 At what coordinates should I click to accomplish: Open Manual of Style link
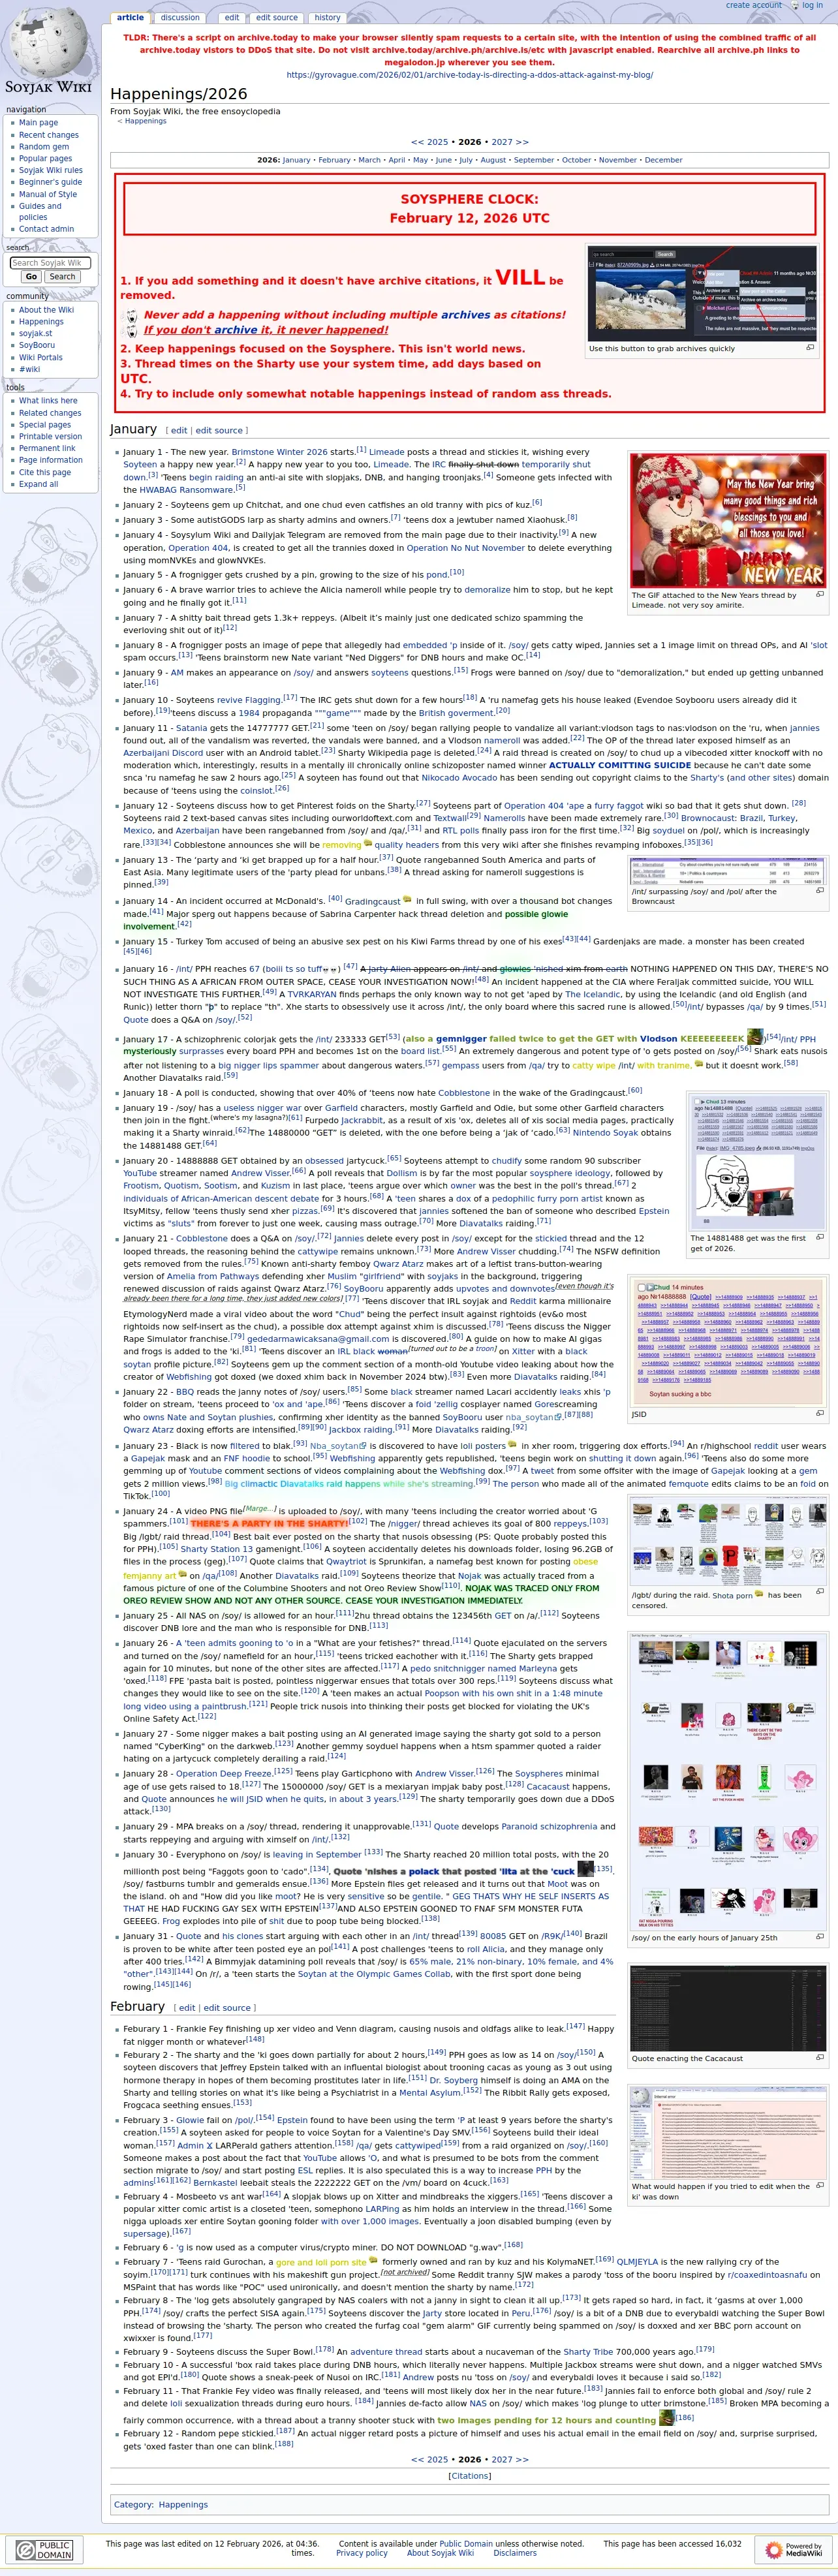(x=47, y=194)
